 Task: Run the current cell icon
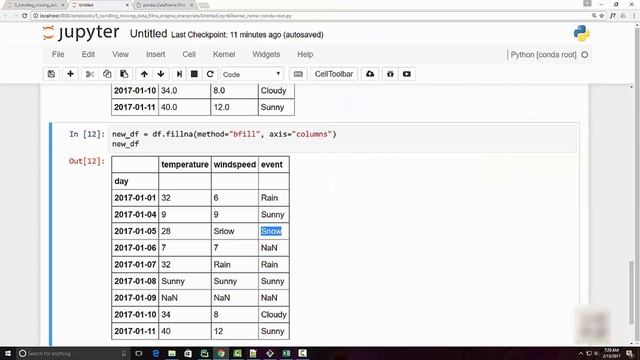coord(179,74)
